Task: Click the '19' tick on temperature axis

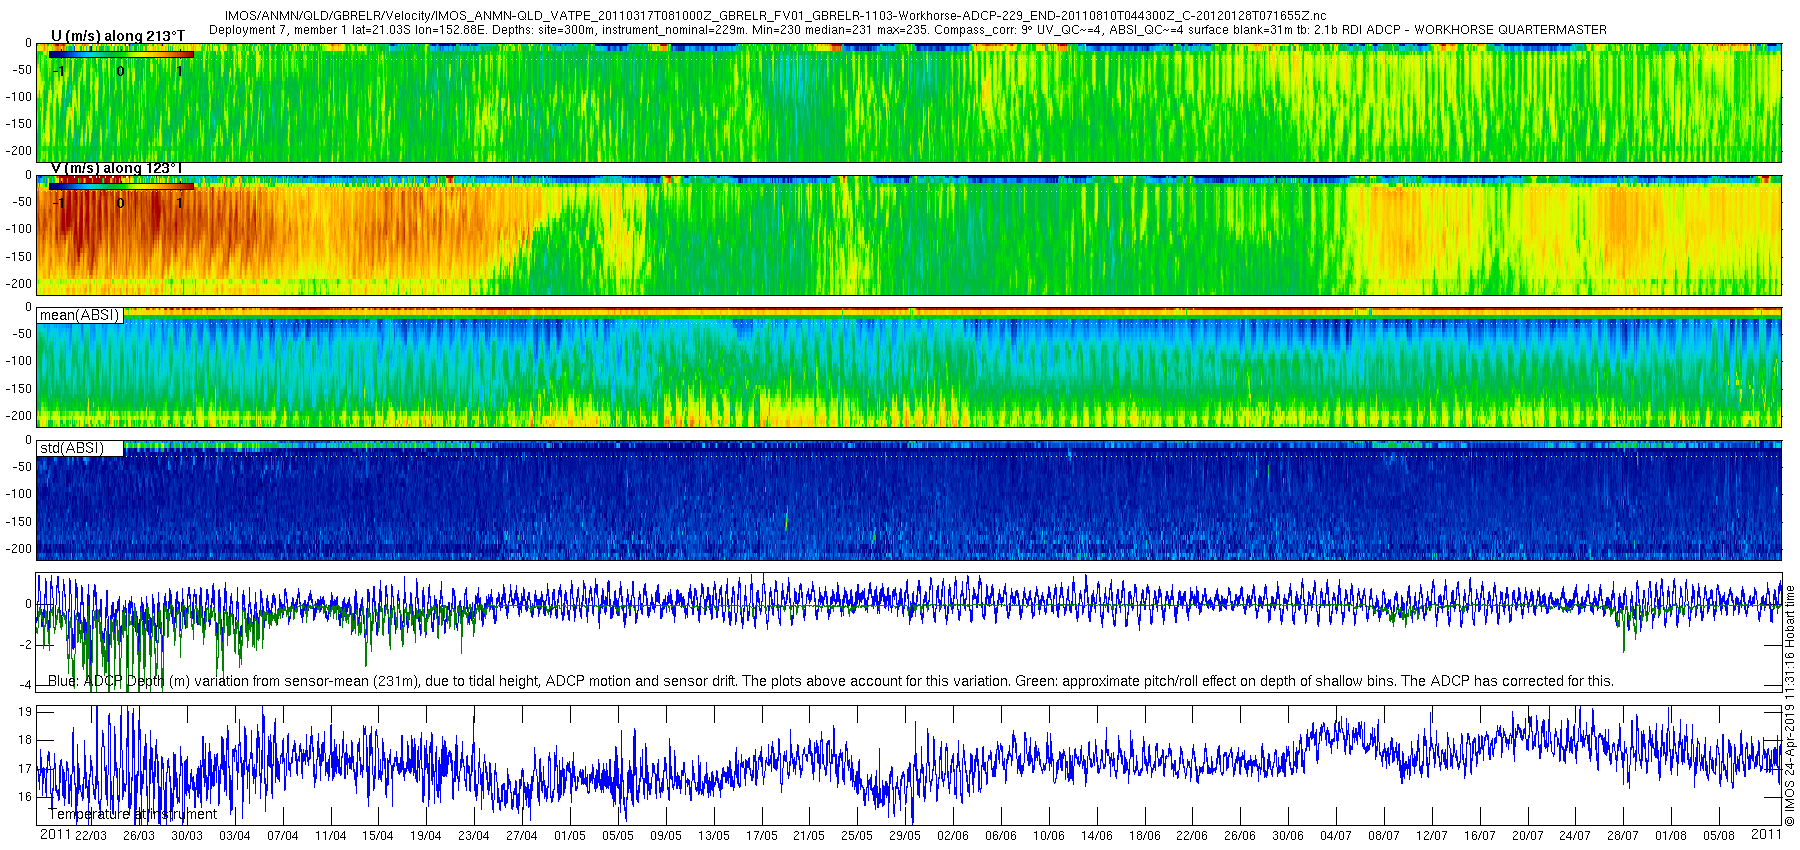Action: [x=25, y=712]
